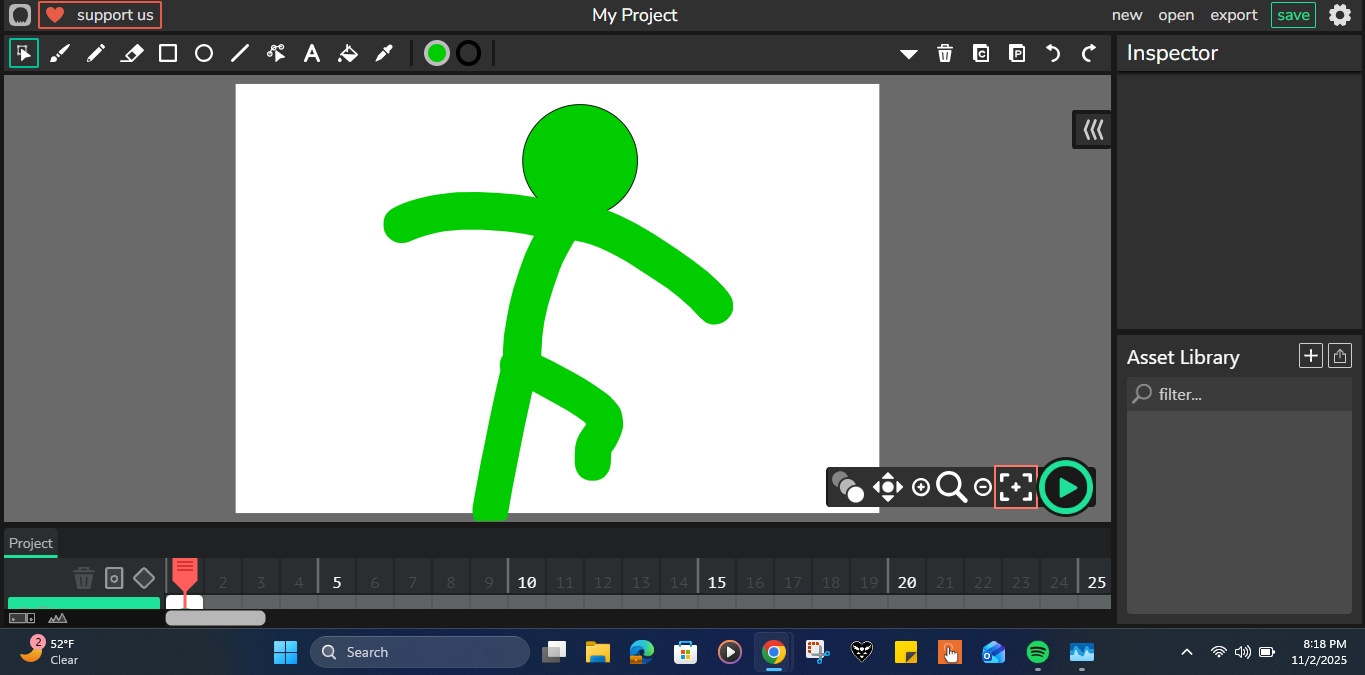Toggle onion skinning in canvas controls
1365x675 pixels.
point(848,487)
